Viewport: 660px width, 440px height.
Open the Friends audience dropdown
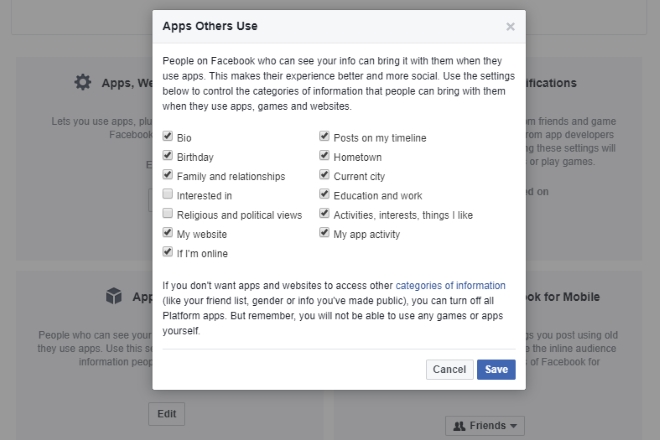click(484, 426)
